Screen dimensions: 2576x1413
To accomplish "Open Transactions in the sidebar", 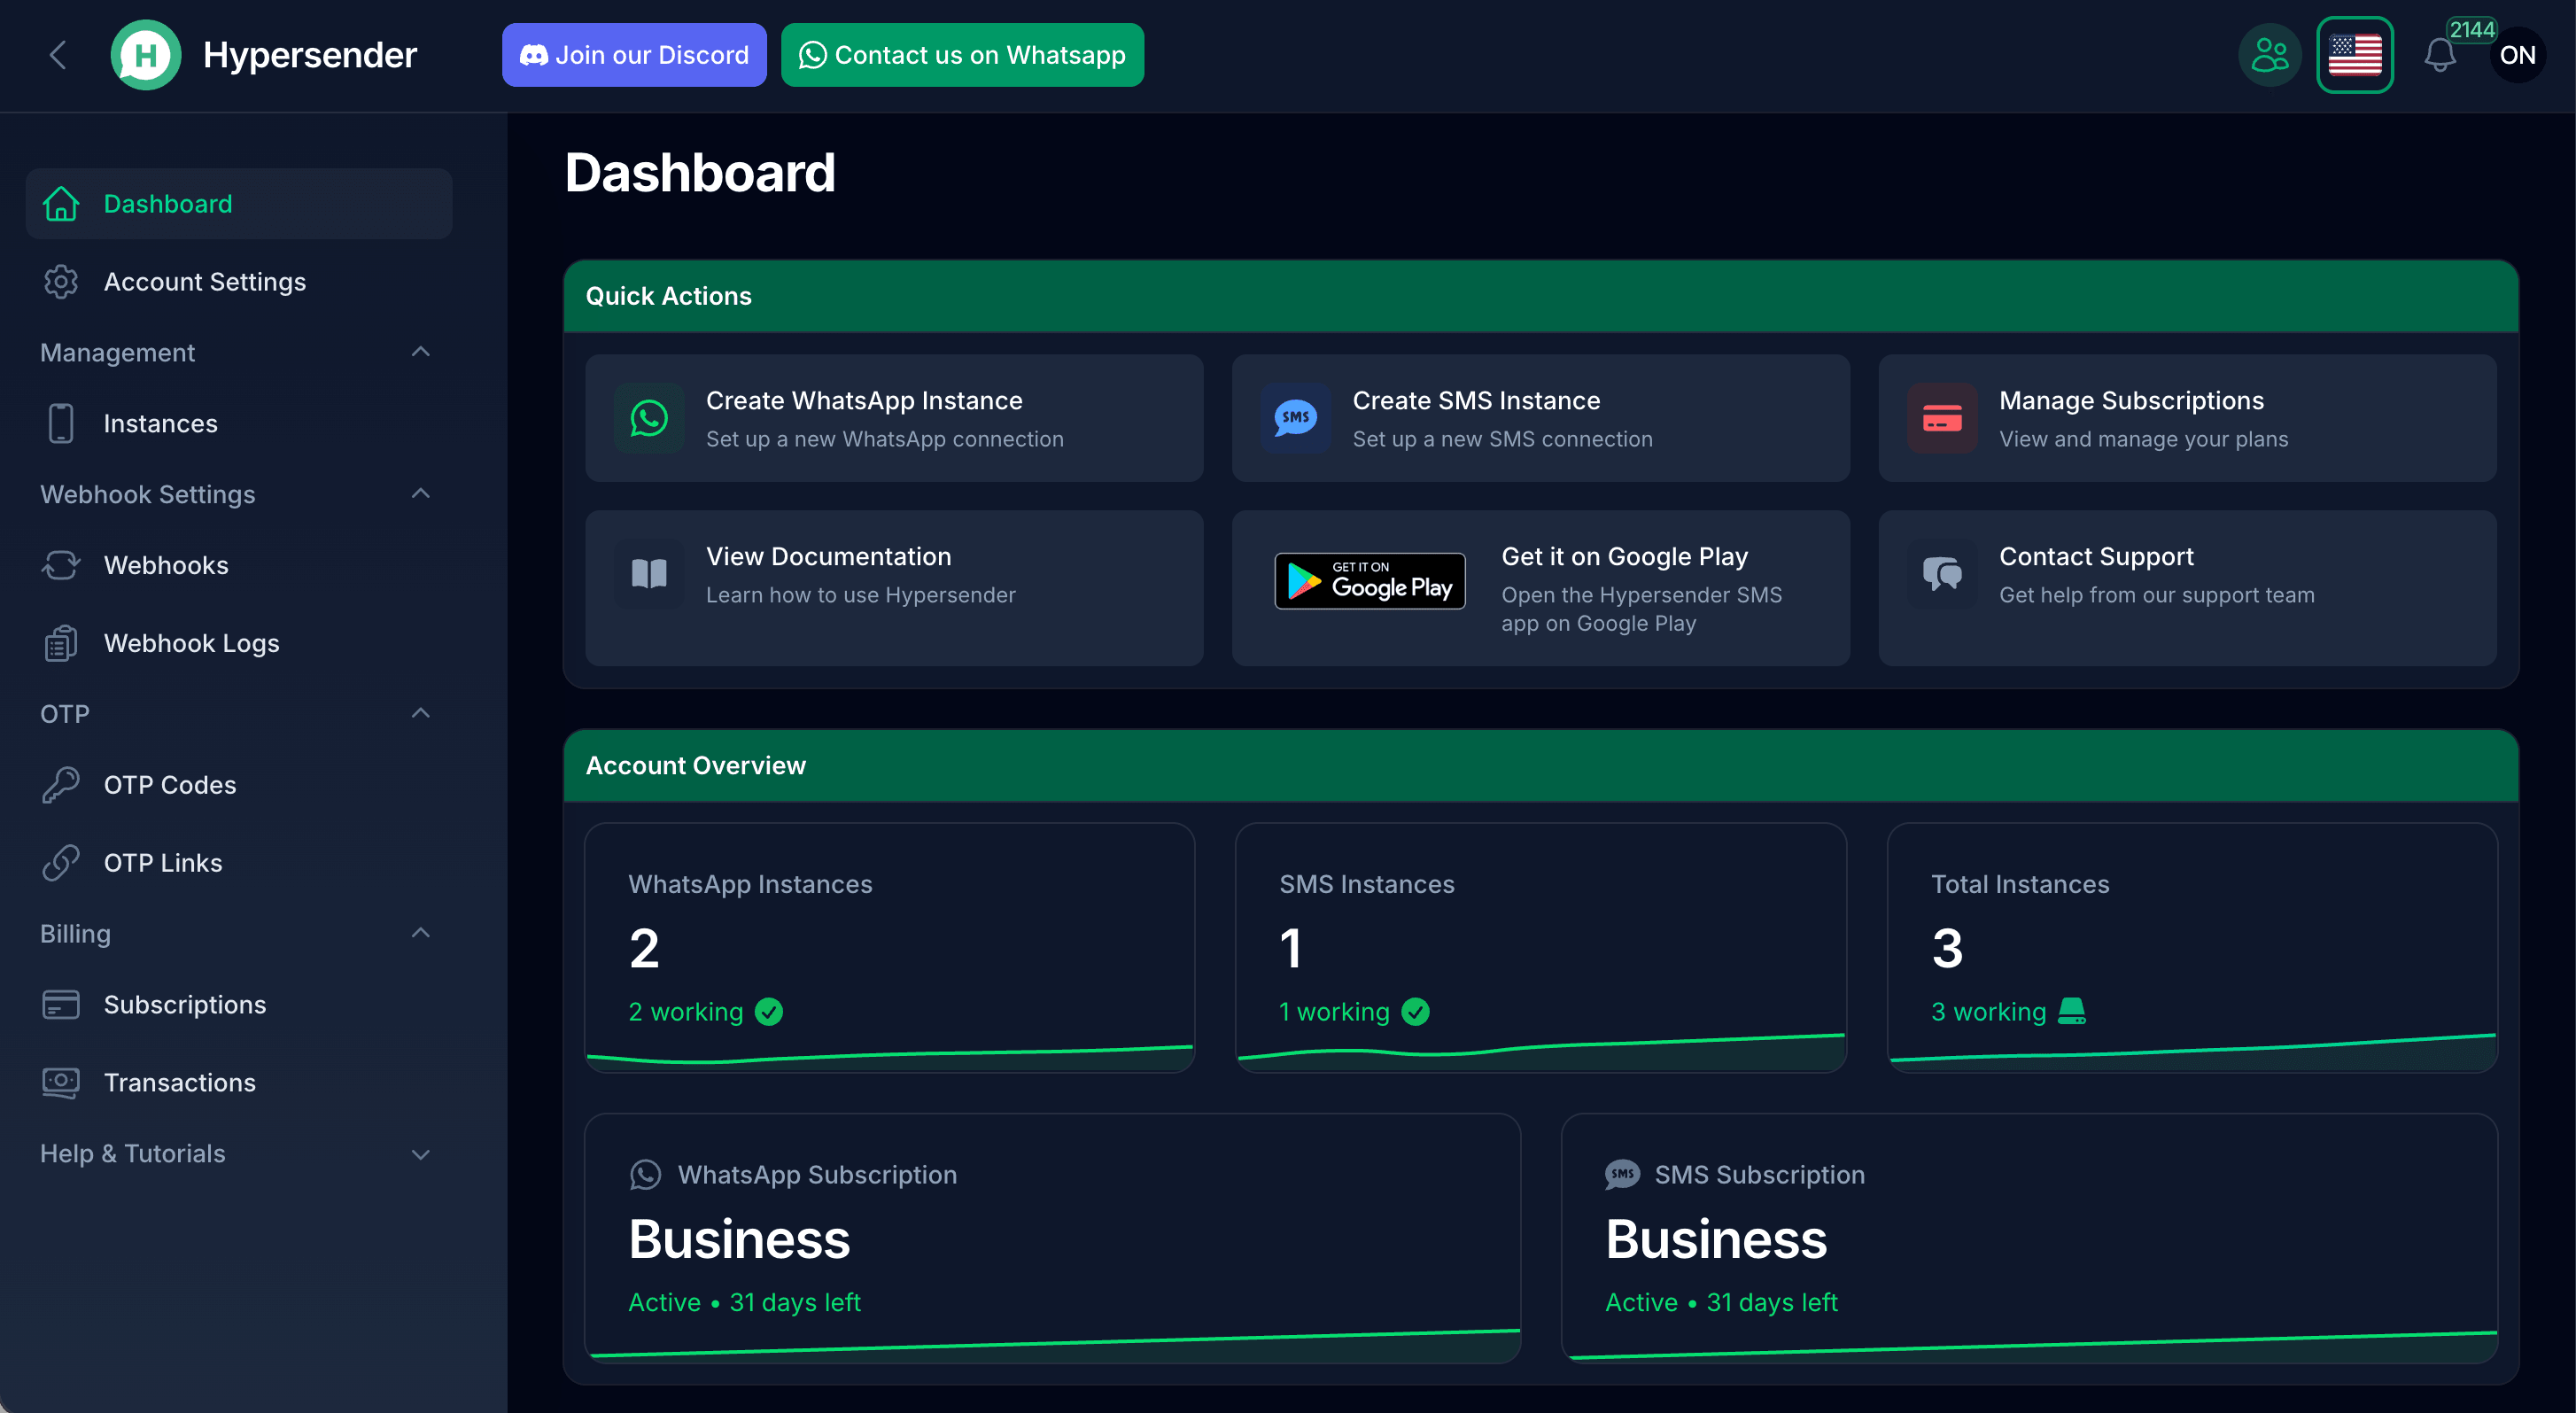I will tap(239, 1083).
